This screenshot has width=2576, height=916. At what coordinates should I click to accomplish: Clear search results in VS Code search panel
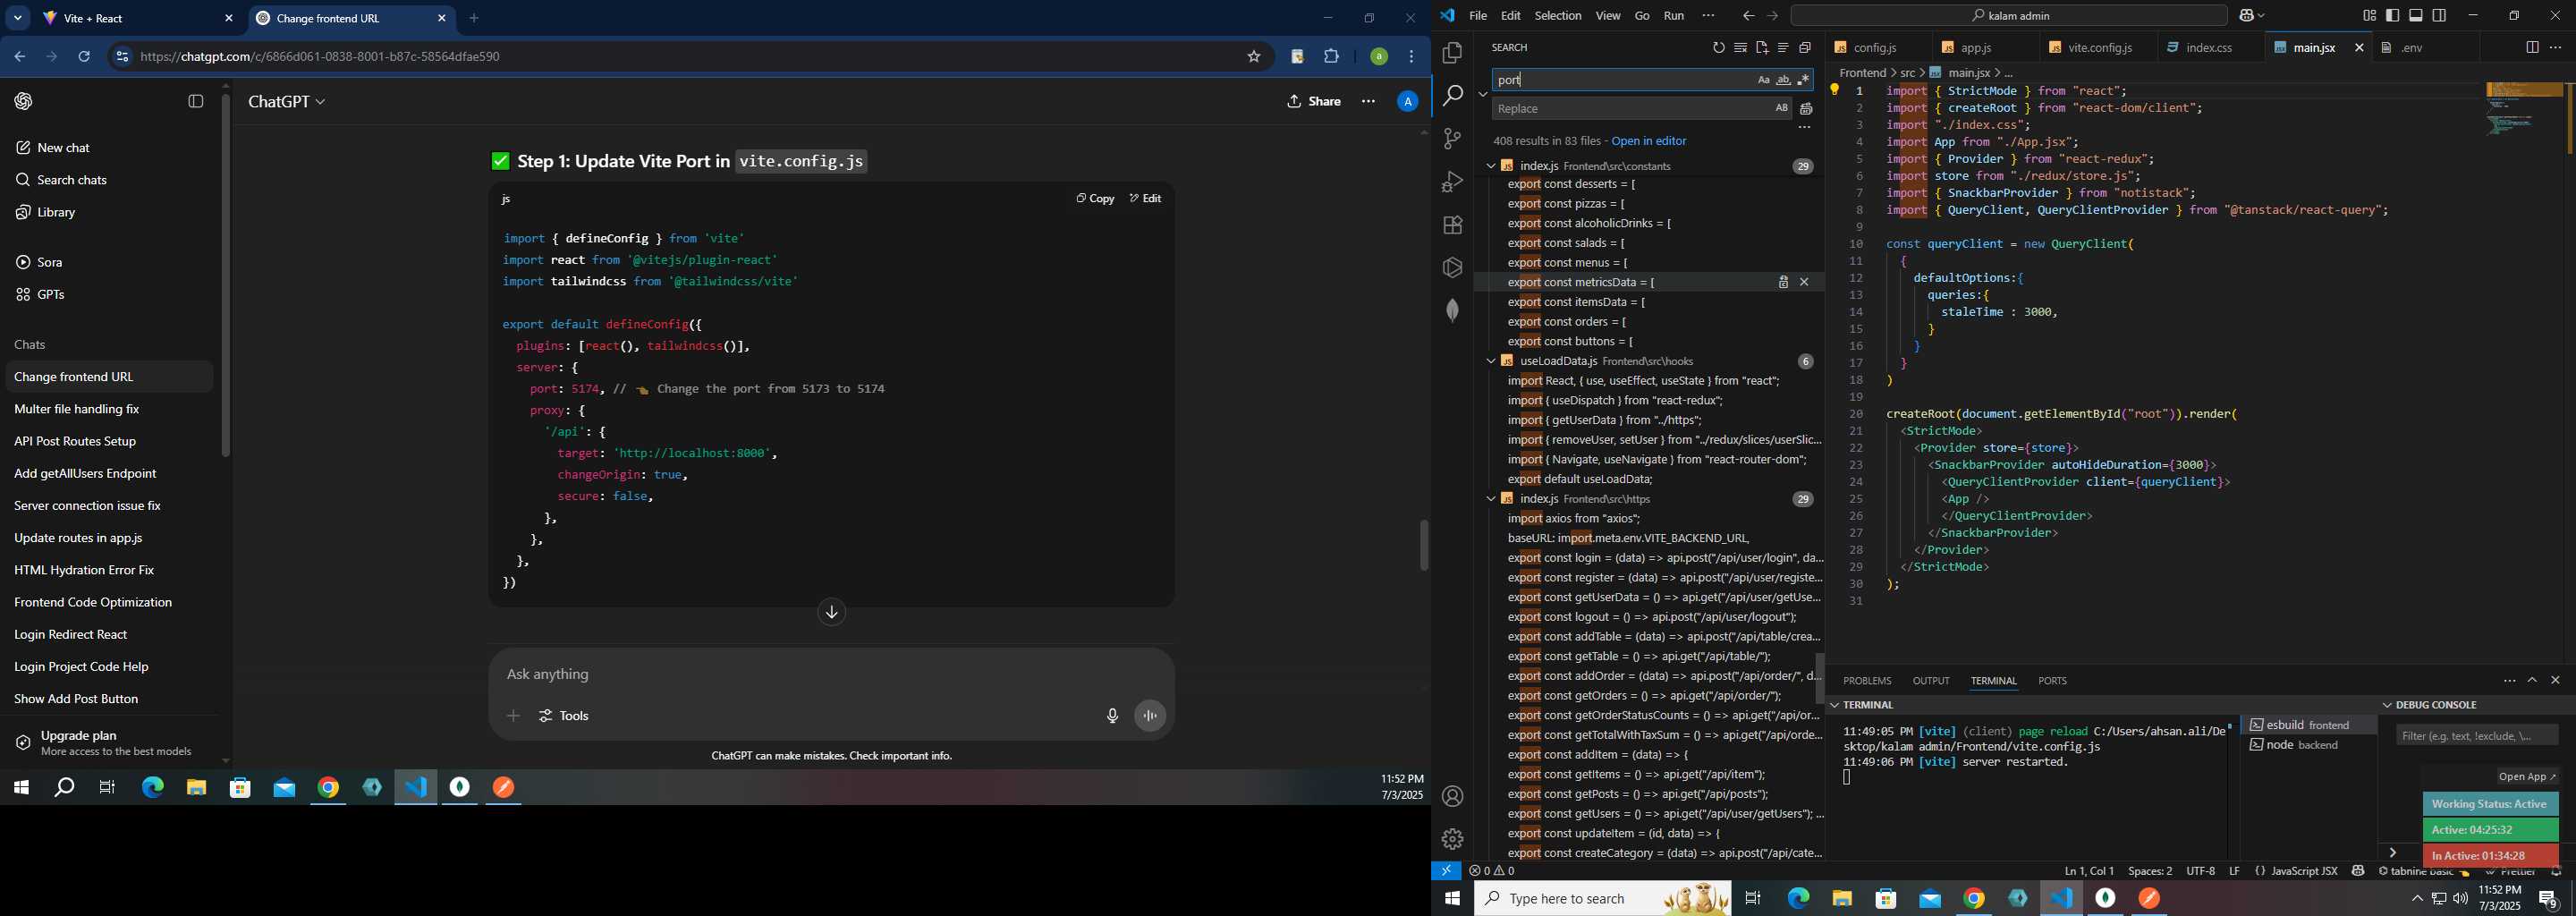click(1740, 48)
